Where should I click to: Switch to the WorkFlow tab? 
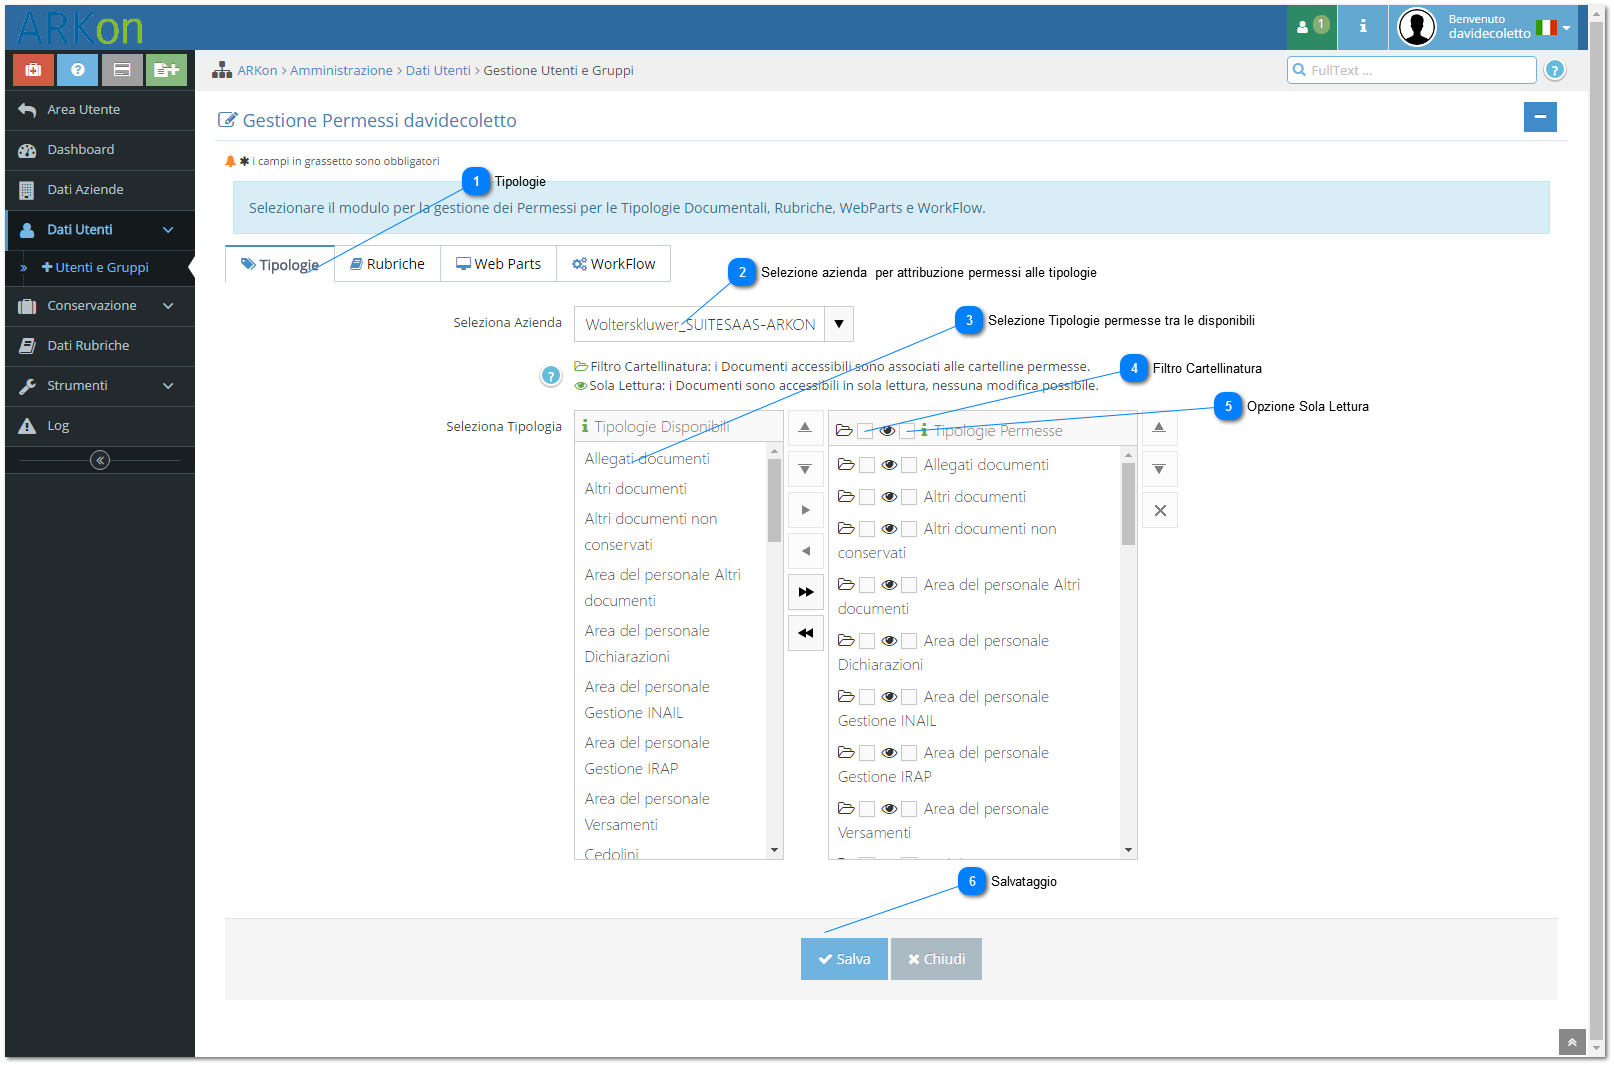(614, 264)
